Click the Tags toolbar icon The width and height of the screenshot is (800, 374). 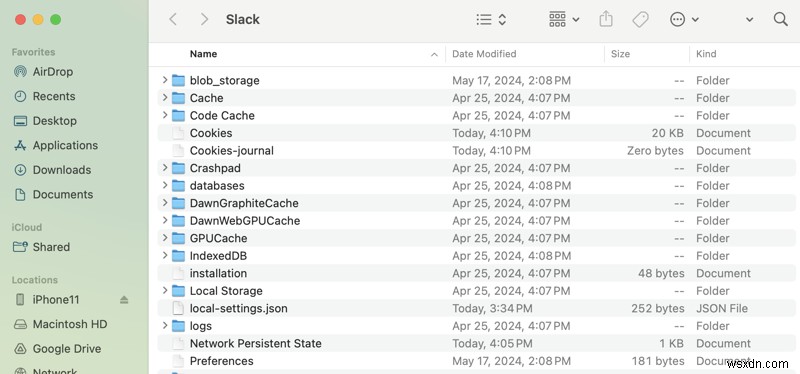point(640,19)
